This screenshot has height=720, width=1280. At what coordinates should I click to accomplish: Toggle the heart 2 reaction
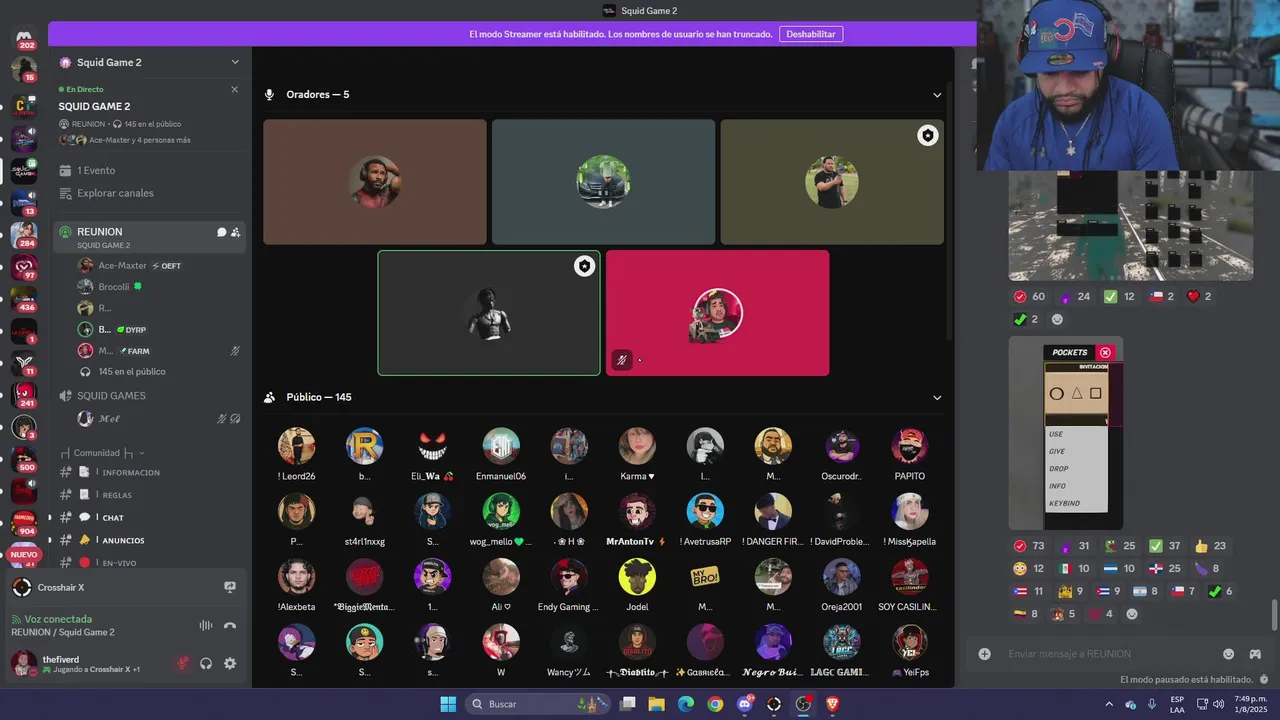tap(1199, 296)
